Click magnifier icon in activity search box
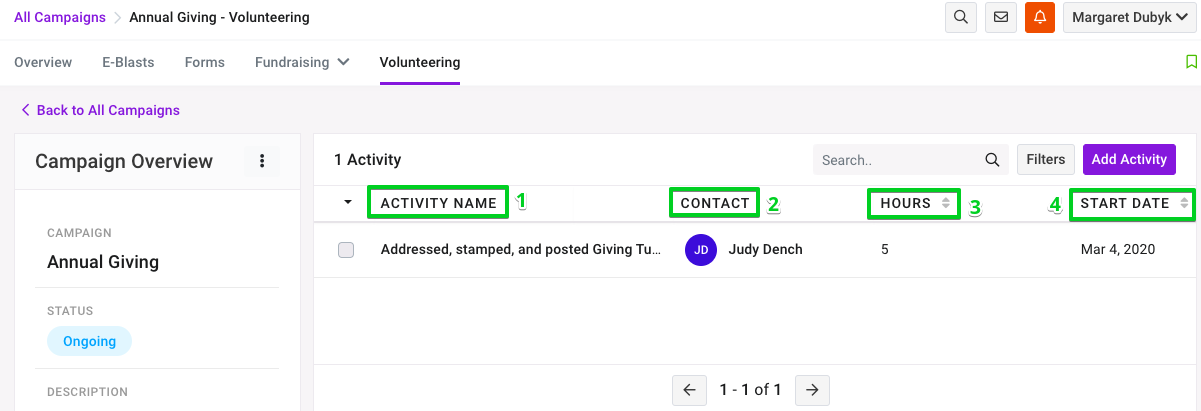 [992, 160]
